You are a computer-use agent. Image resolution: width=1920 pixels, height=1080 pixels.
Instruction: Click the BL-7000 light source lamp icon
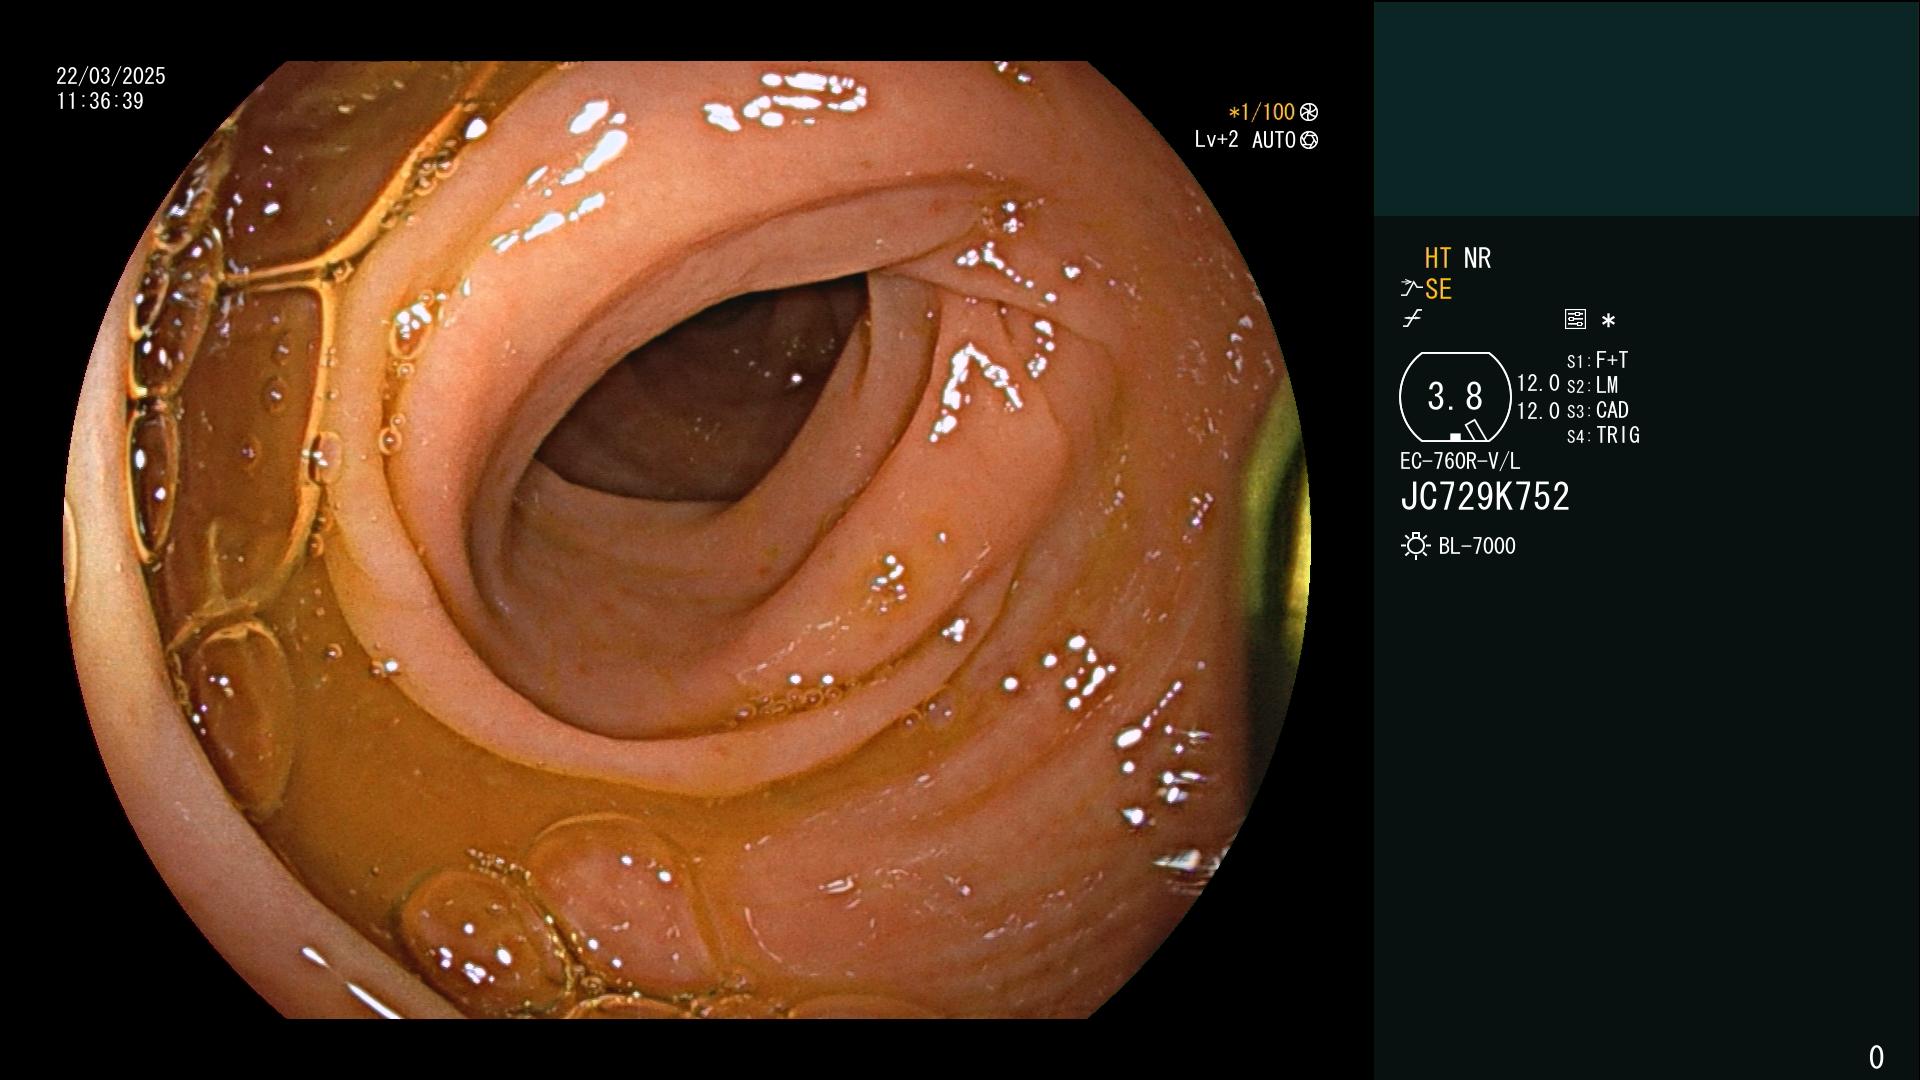coord(1415,546)
